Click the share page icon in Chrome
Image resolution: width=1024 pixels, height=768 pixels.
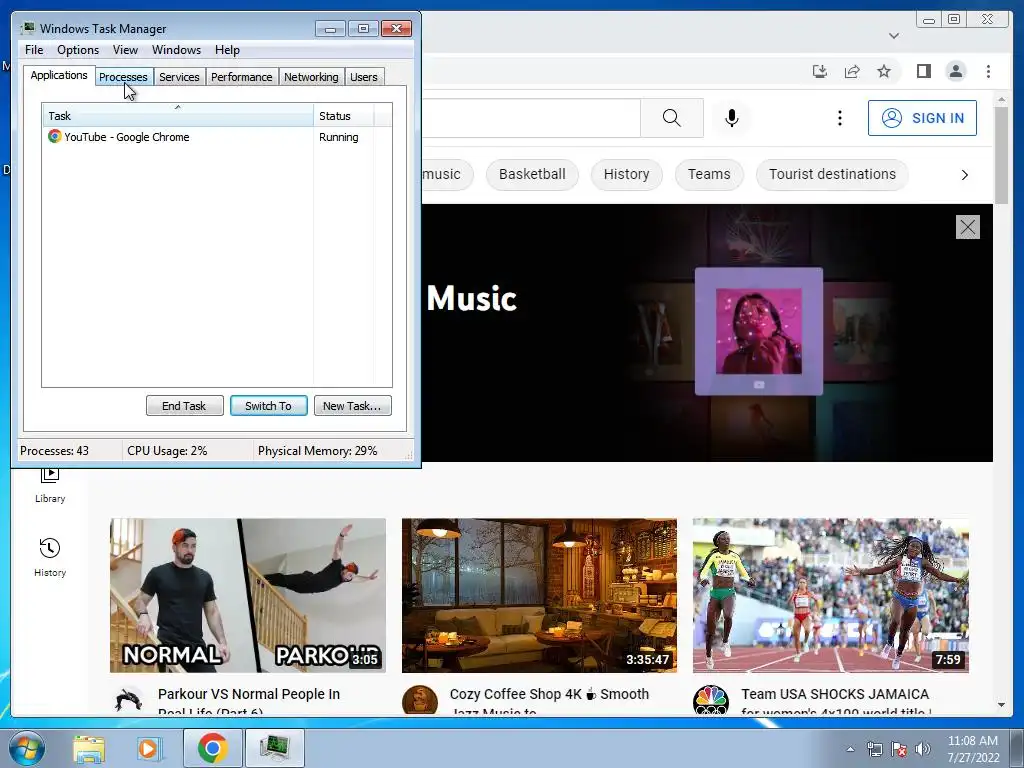pyautogui.click(x=852, y=71)
